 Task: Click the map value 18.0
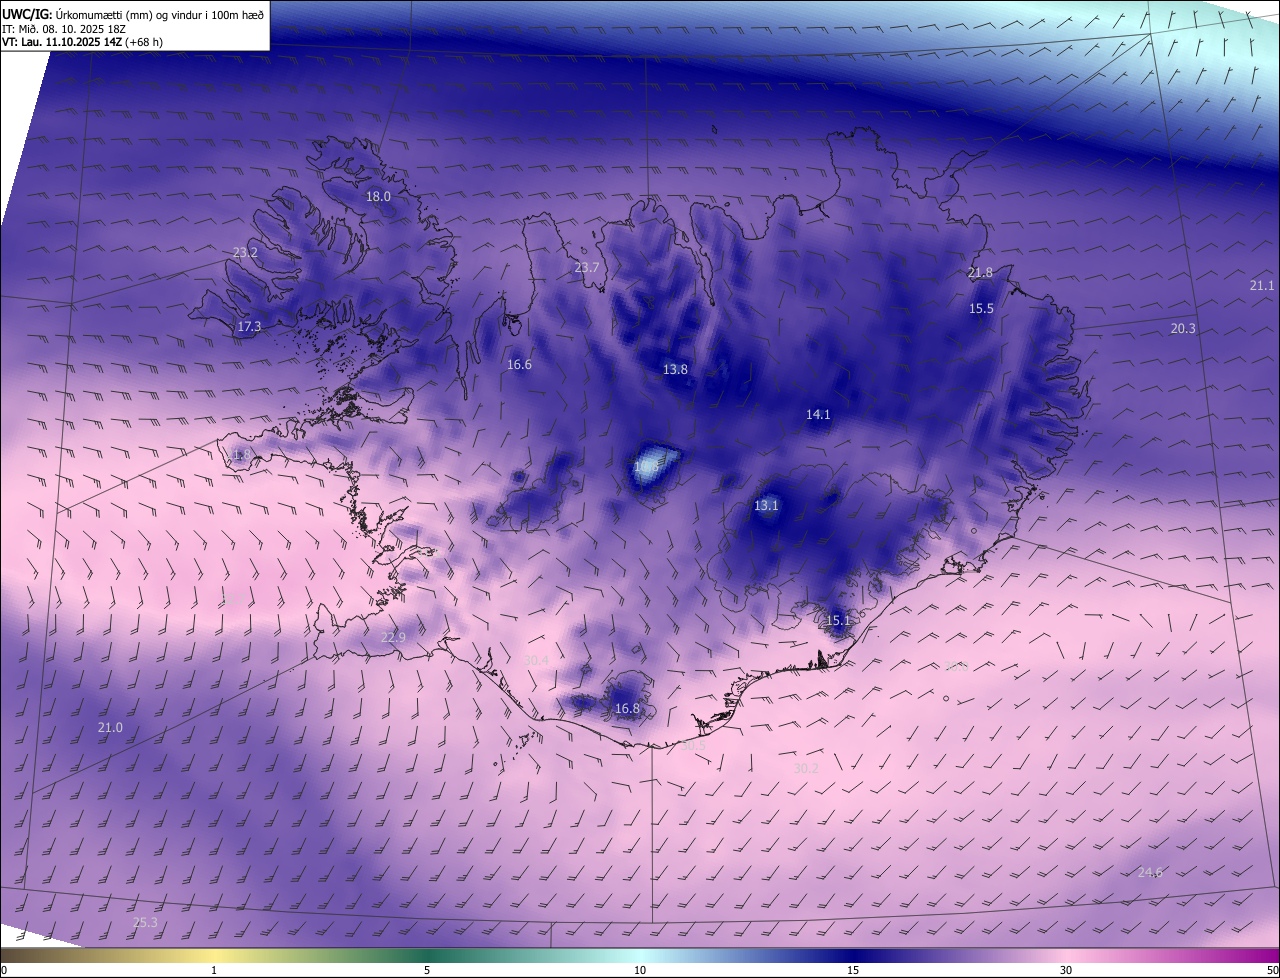378,197
